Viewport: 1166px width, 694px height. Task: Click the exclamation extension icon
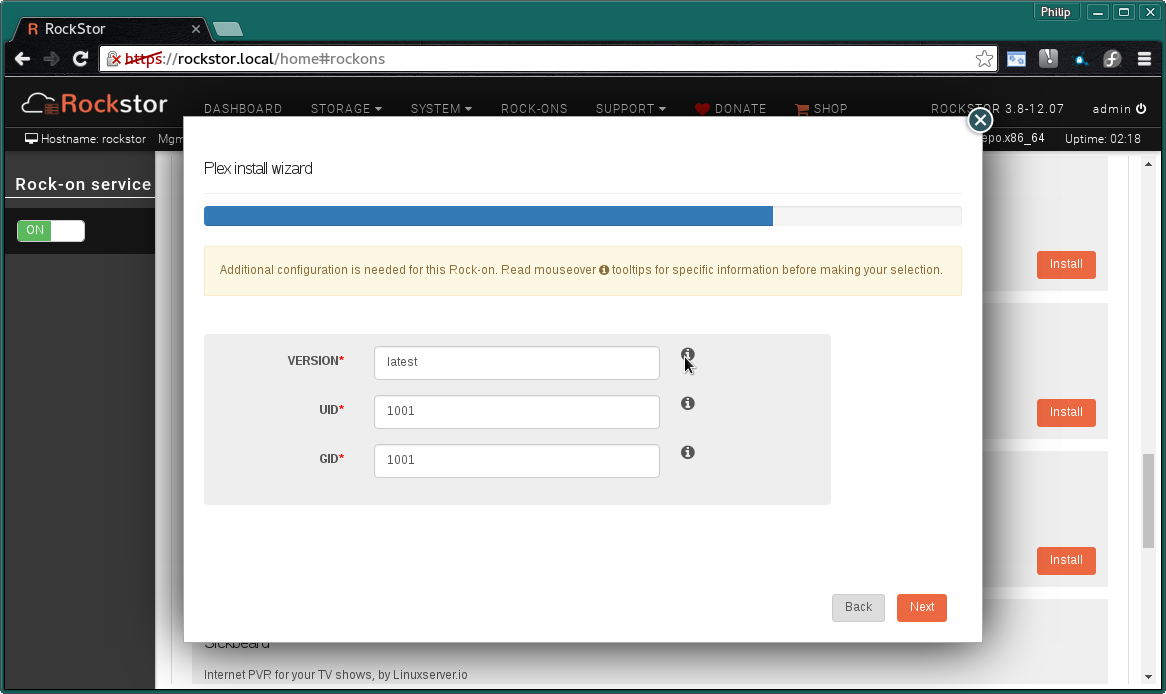[x=1049, y=58]
